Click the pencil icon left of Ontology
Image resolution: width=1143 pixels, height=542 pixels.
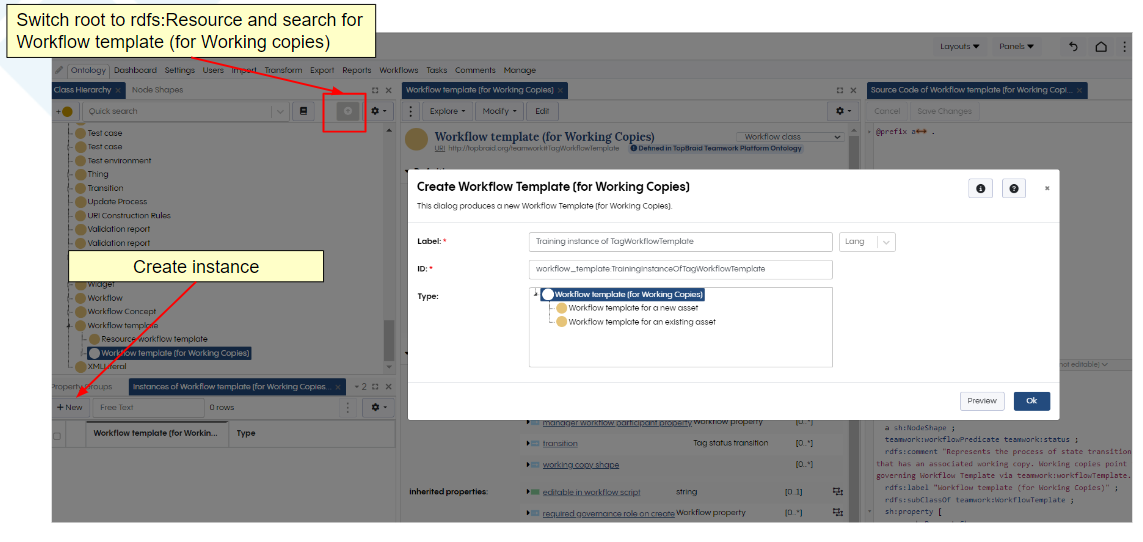pos(59,70)
